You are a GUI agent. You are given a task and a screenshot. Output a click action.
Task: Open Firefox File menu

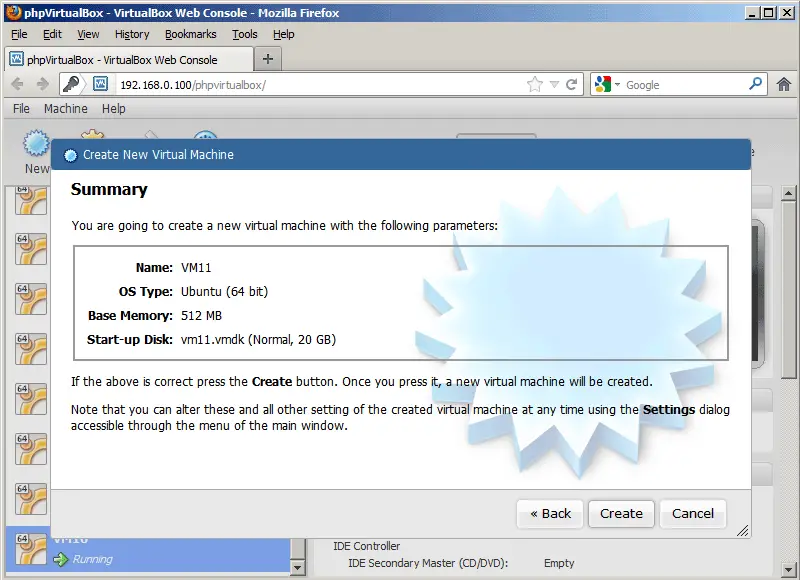pos(19,34)
